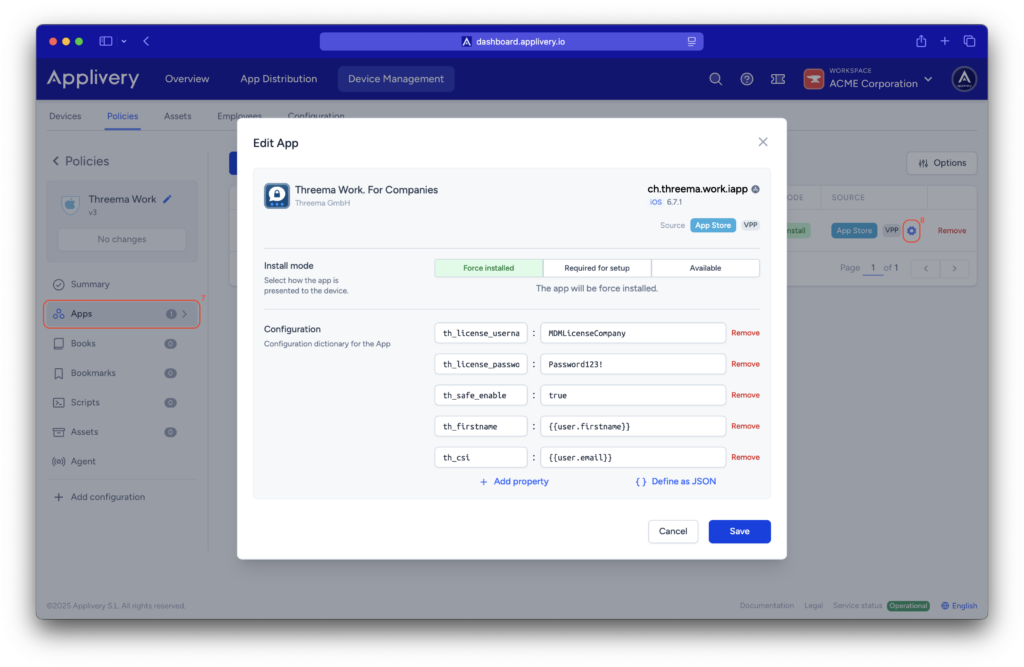Image resolution: width=1024 pixels, height=667 pixels.
Task: Remove the th_license_password property
Action: pos(745,364)
